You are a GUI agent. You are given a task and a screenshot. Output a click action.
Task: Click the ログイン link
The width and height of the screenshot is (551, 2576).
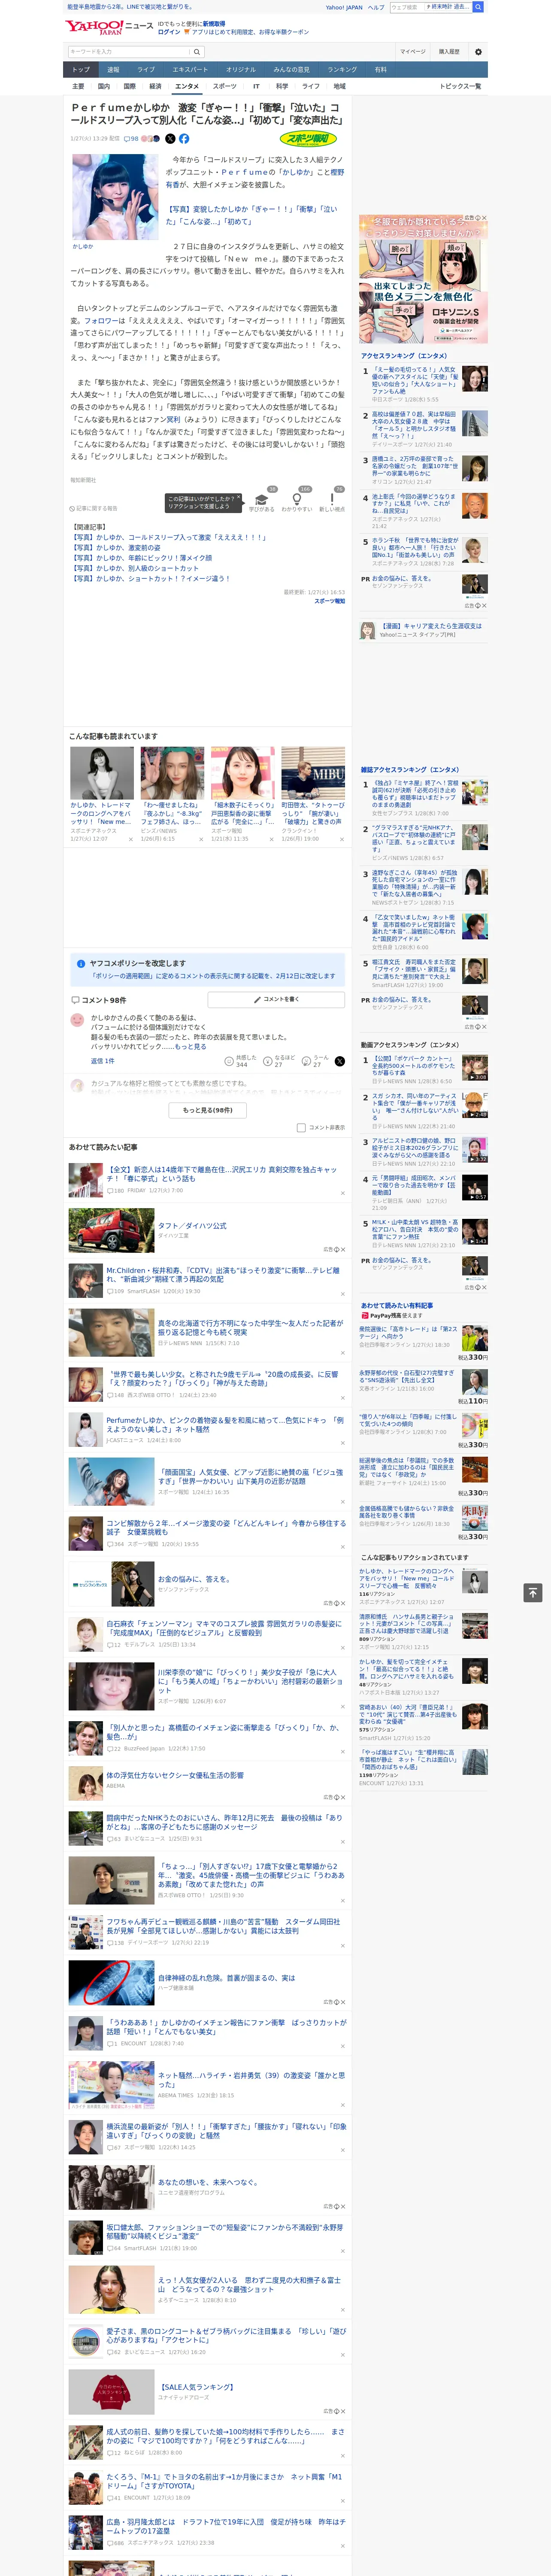(169, 32)
